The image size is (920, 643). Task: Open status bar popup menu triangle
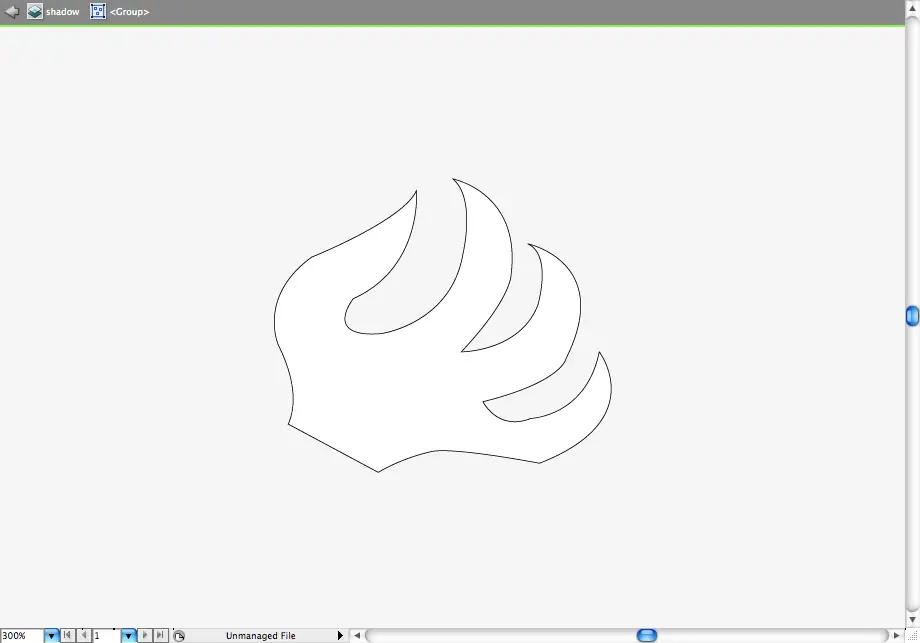click(x=340, y=635)
